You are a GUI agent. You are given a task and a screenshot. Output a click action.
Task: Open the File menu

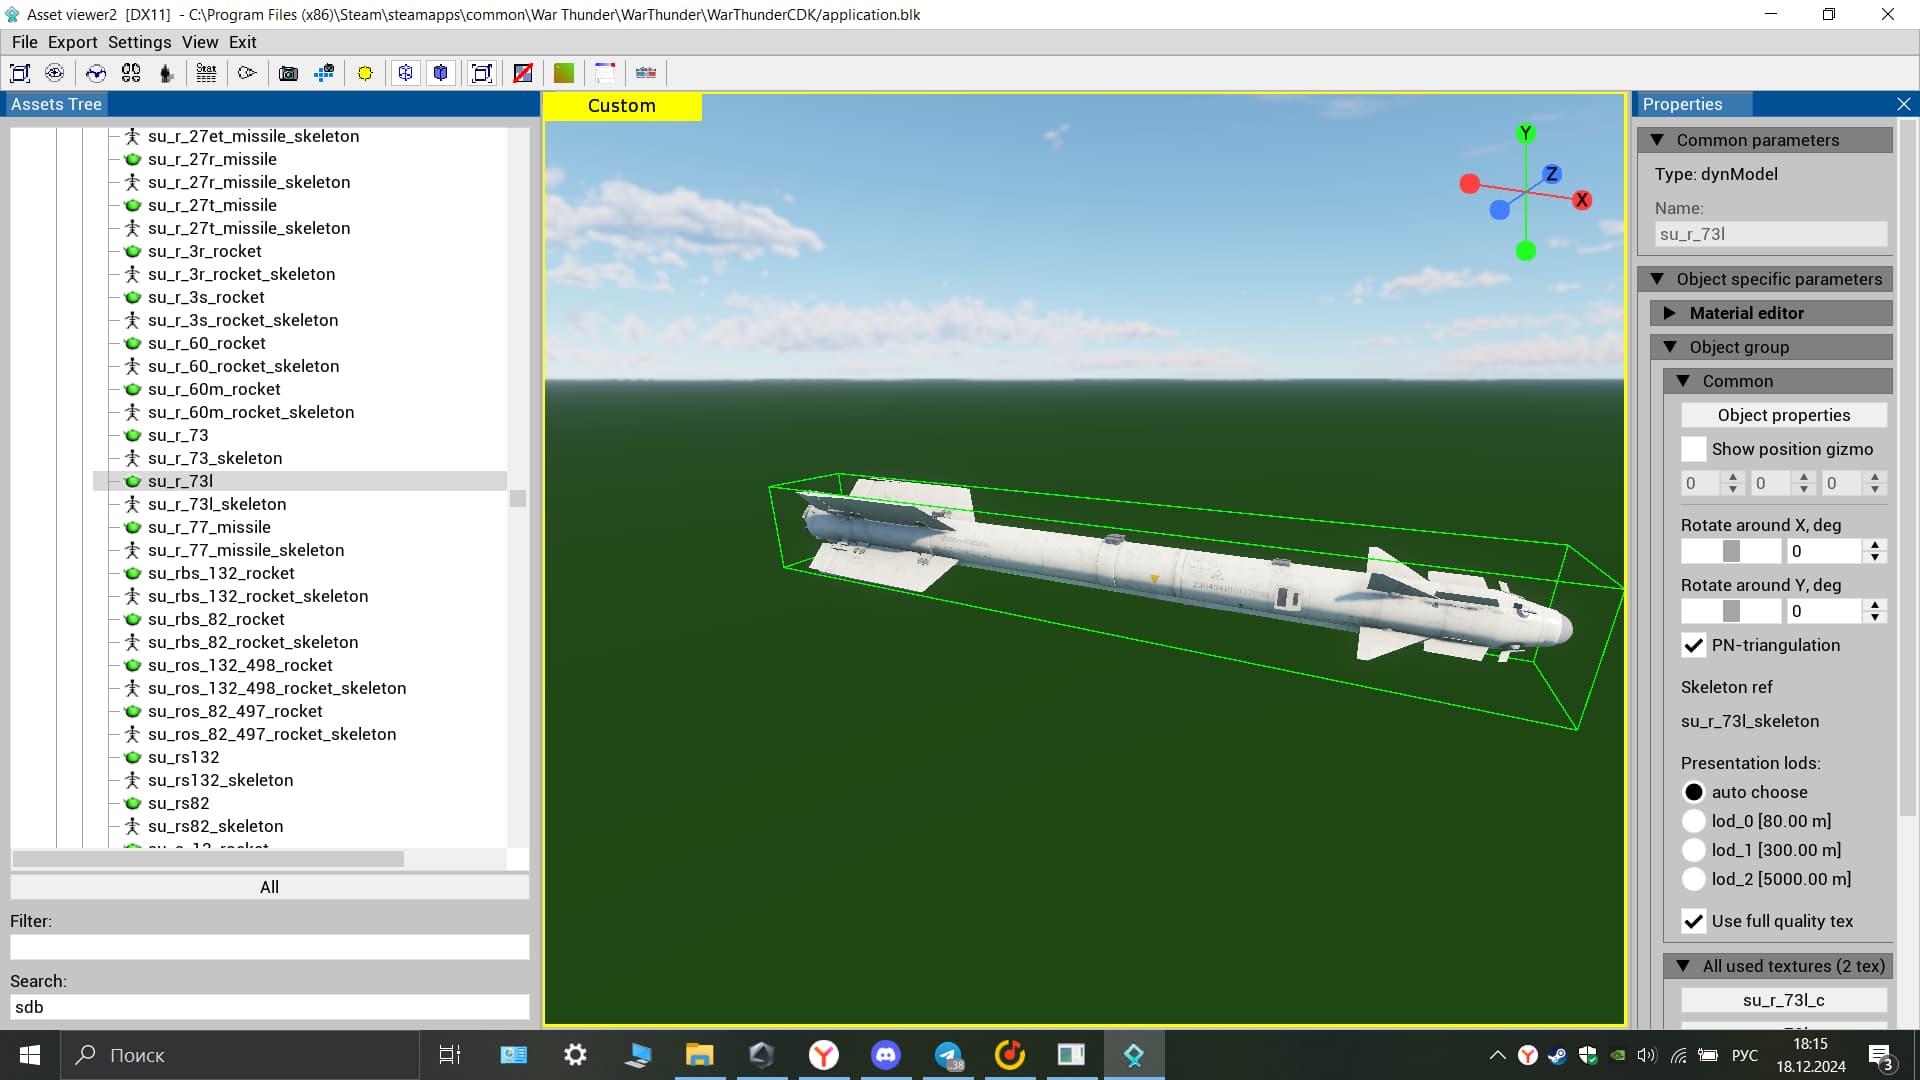(25, 42)
